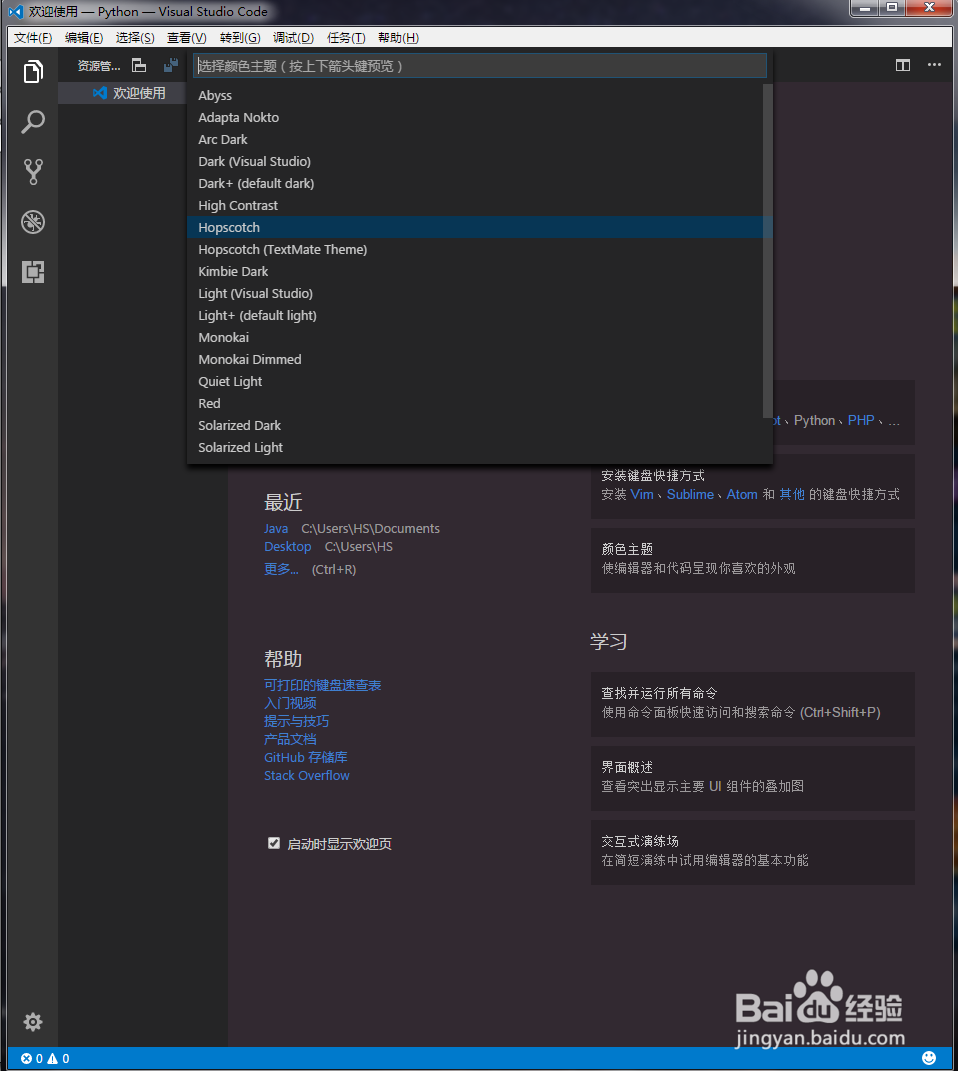Screen dimensions: 958x1071
Task: Open the Search view icon
Action: (33, 122)
